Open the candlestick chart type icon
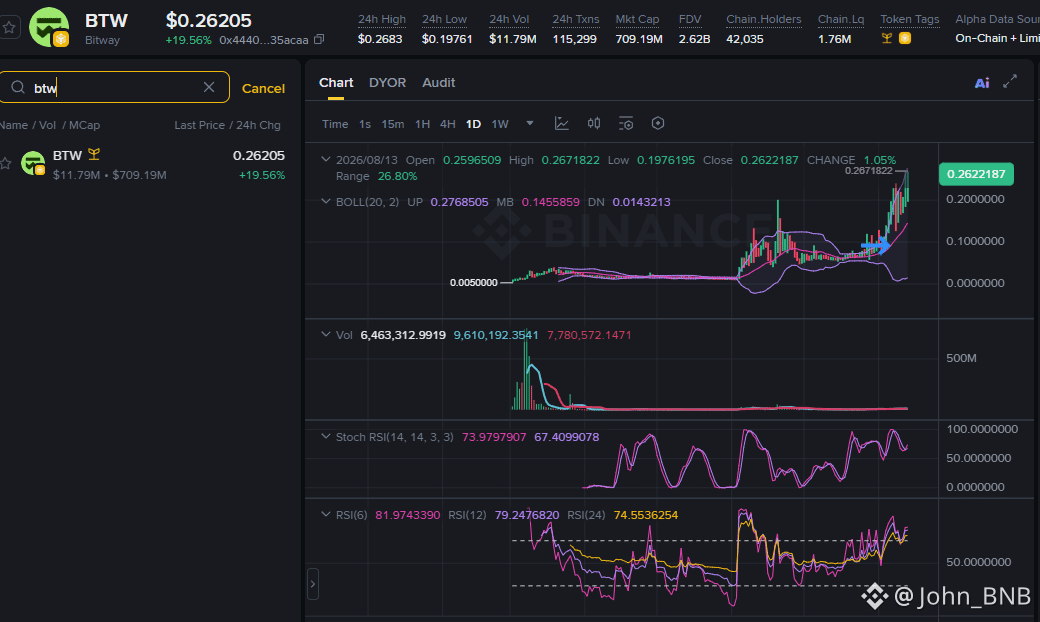The width and height of the screenshot is (1040, 622). 594,123
